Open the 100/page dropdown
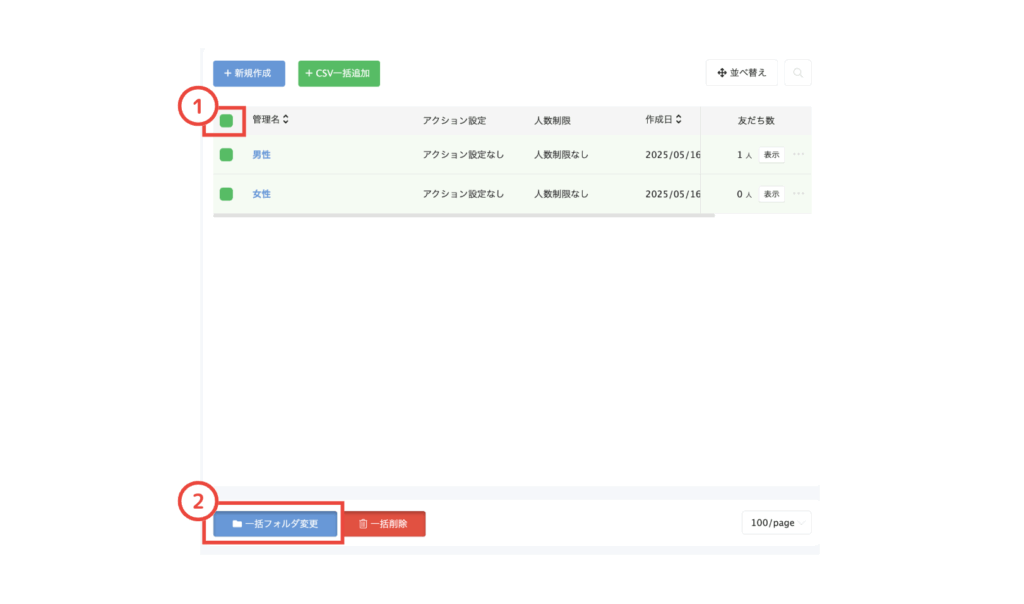This screenshot has width=1024, height=604. (x=776, y=523)
